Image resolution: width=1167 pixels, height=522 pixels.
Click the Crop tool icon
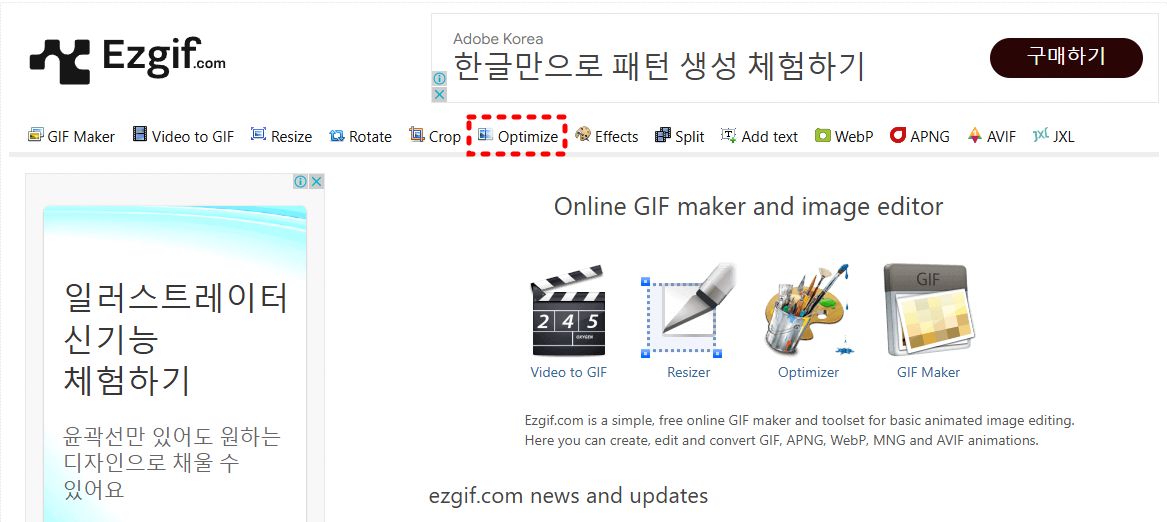tap(417, 135)
